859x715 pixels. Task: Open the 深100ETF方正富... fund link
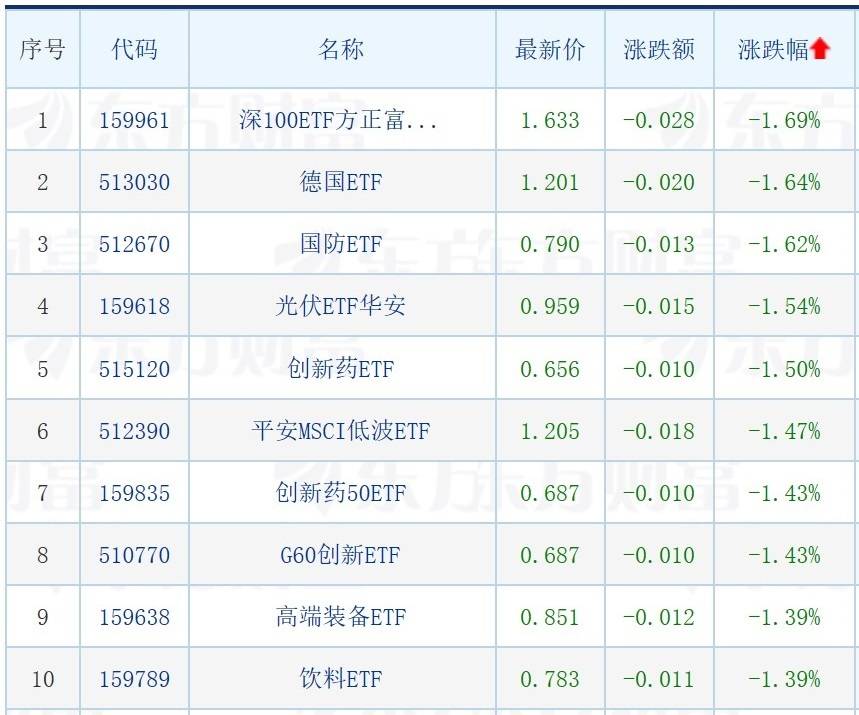click(x=339, y=119)
